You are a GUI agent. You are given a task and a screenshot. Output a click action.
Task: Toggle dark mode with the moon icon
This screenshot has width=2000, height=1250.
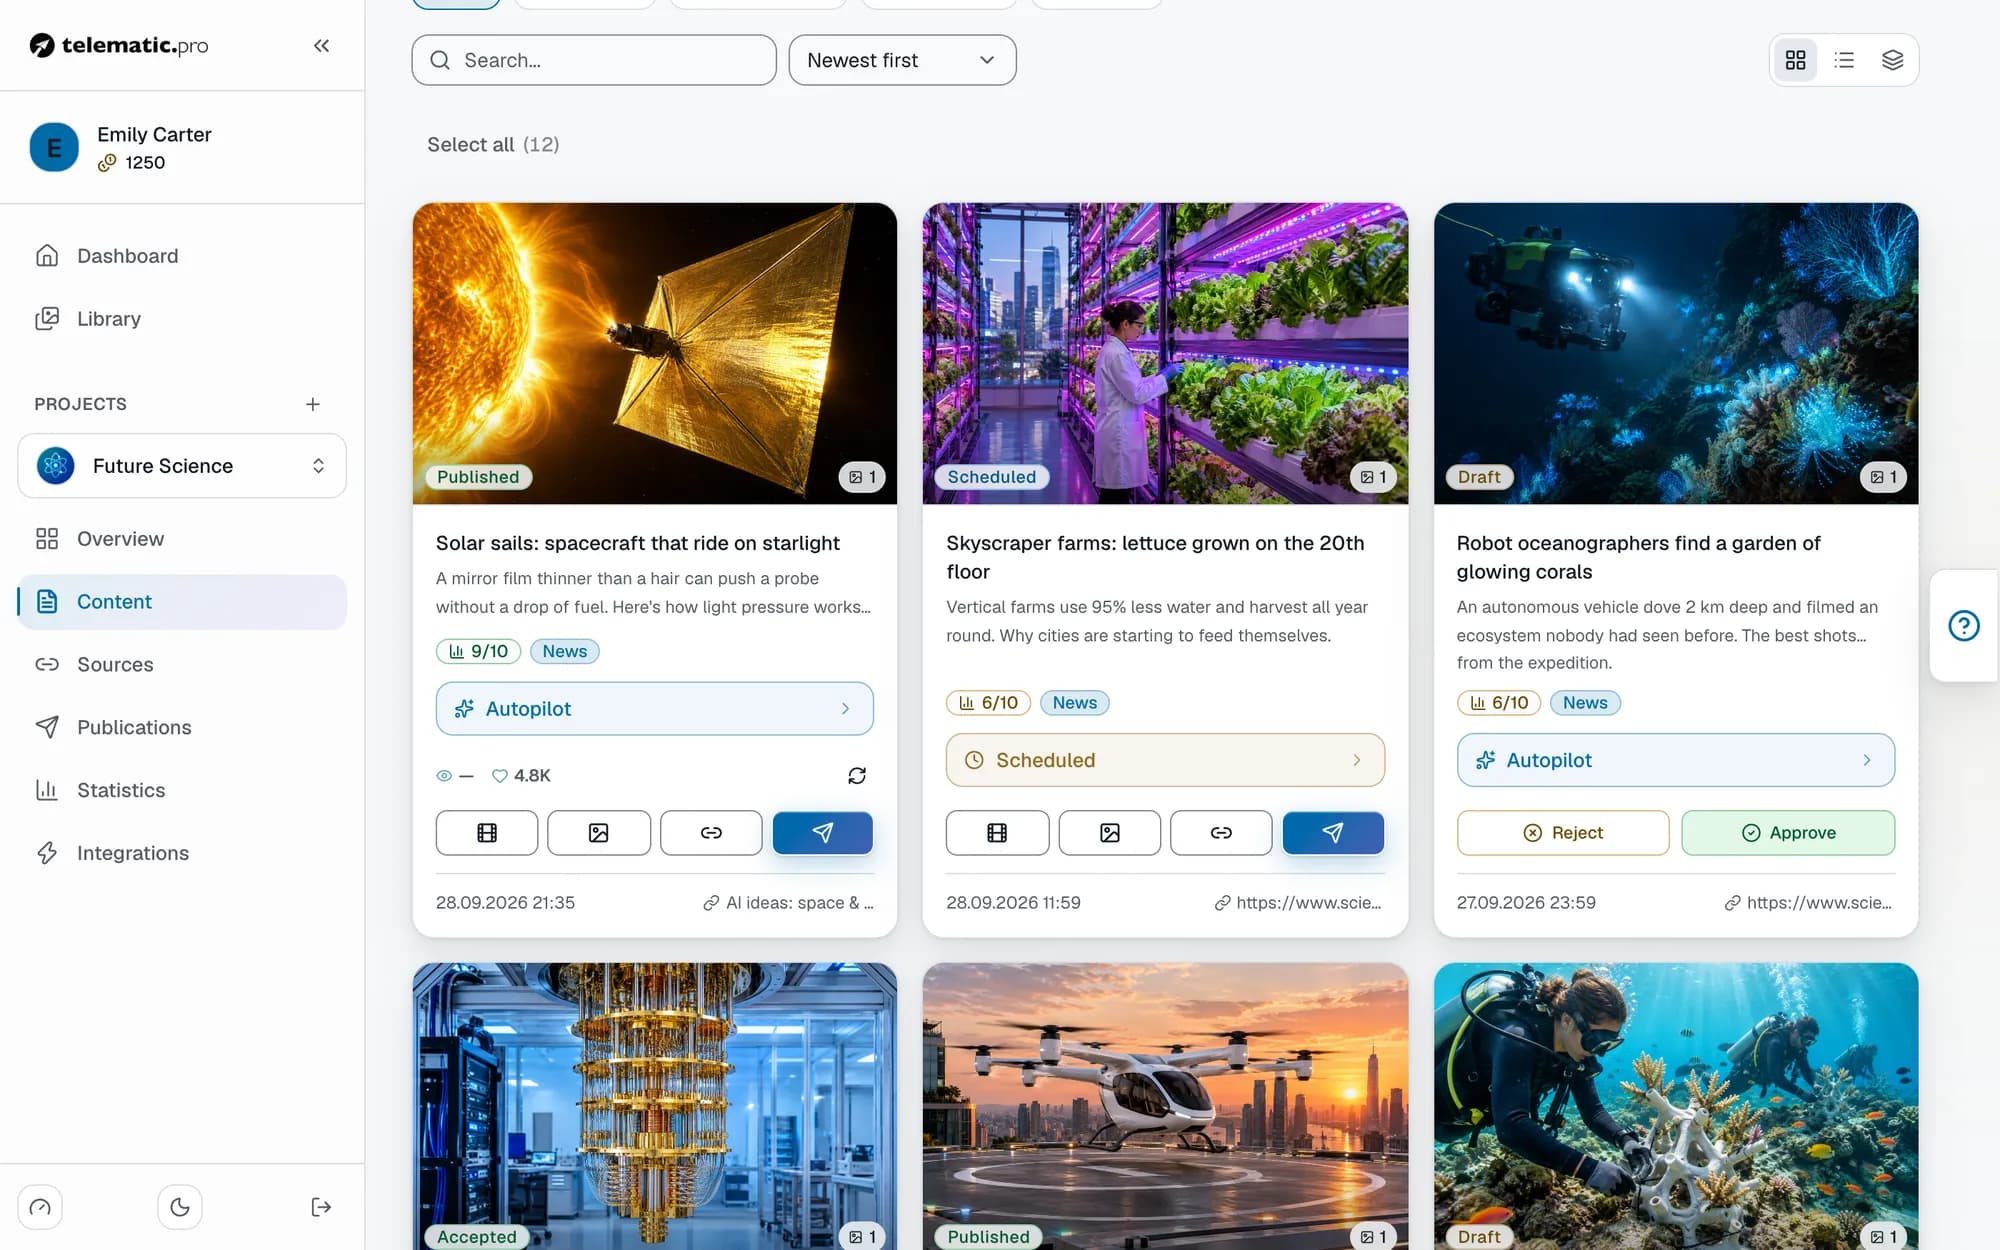(x=180, y=1207)
